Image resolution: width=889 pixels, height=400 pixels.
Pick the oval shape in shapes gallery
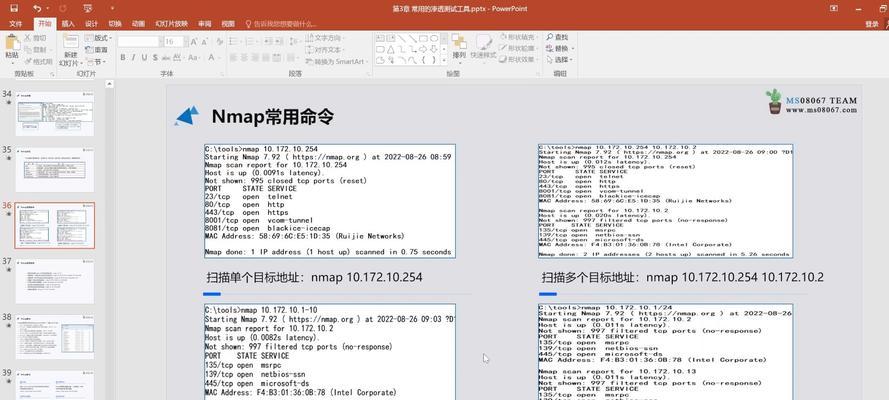coord(434,39)
